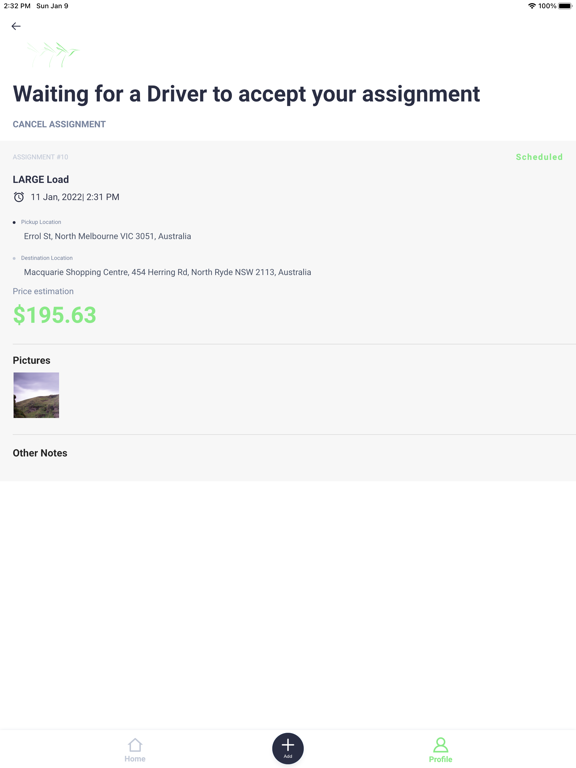Tap the Home house icon
The image size is (576, 768).
click(x=135, y=745)
